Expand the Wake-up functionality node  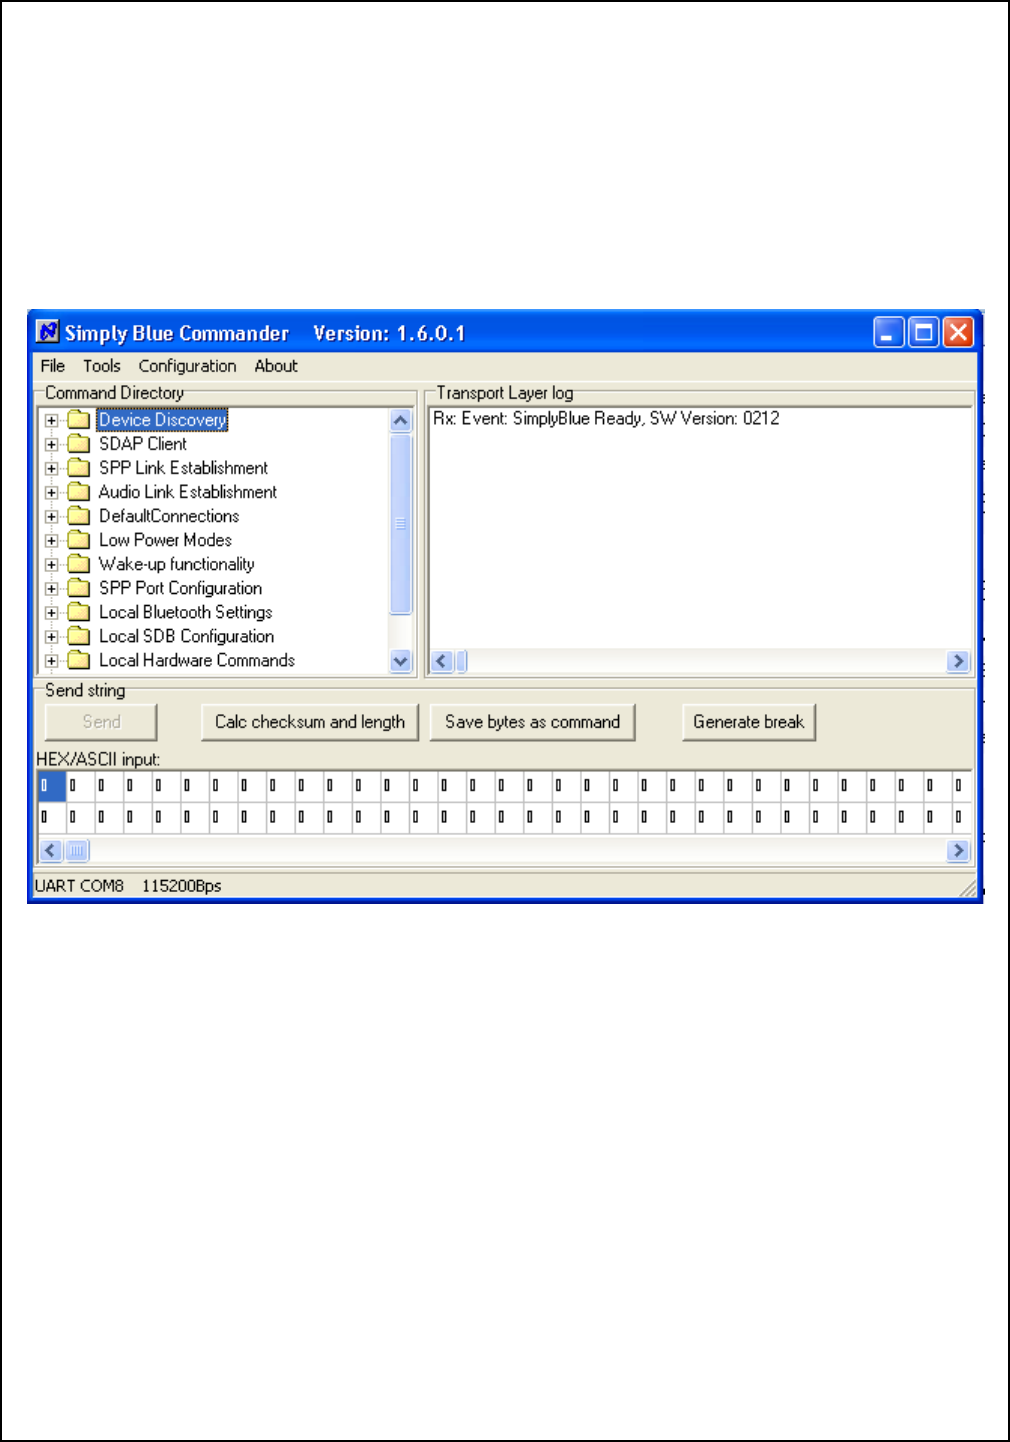tap(51, 564)
